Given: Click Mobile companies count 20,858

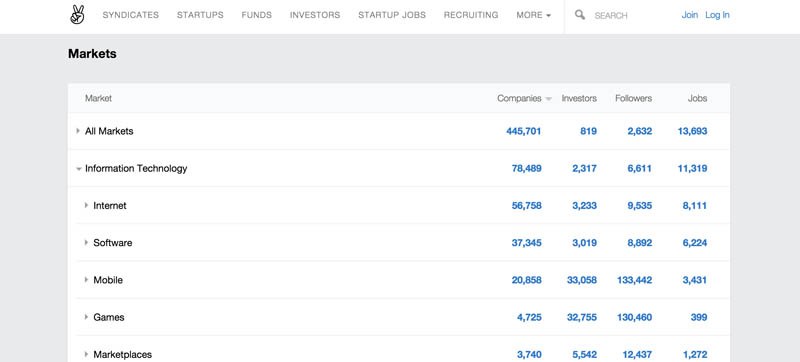Looking at the screenshot, I should click(527, 280).
